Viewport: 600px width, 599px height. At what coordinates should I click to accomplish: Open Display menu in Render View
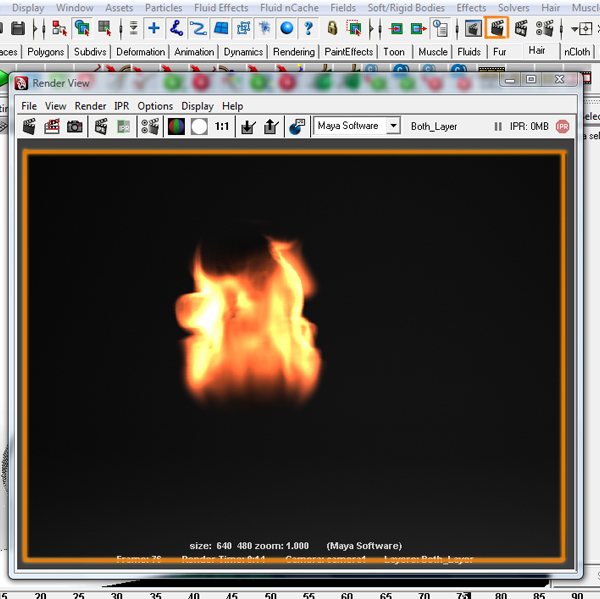click(x=197, y=106)
